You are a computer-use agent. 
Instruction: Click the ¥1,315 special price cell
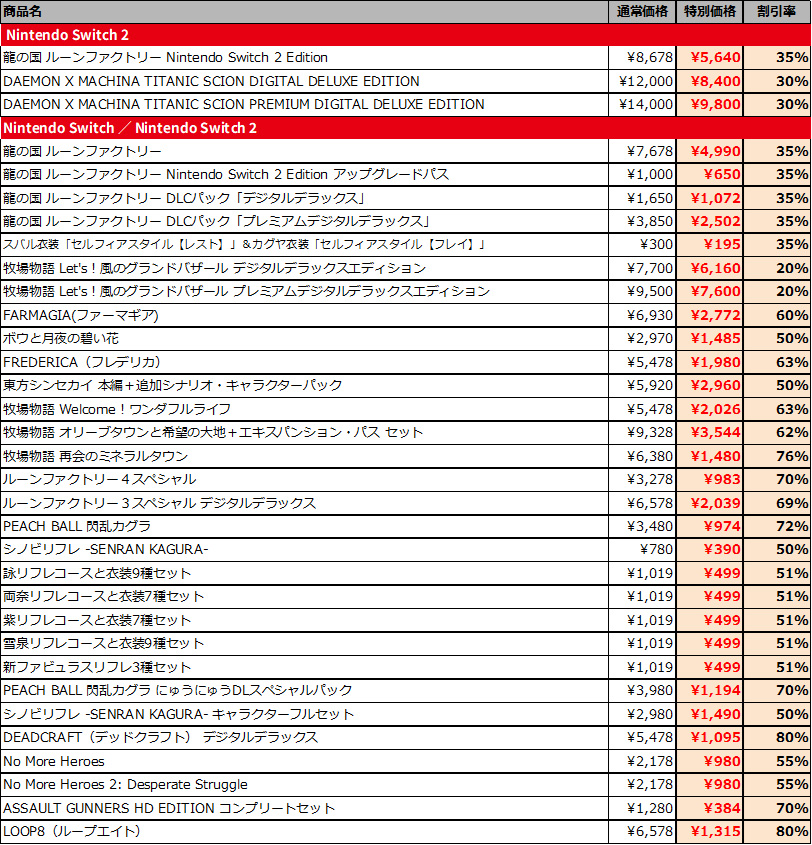(x=710, y=832)
